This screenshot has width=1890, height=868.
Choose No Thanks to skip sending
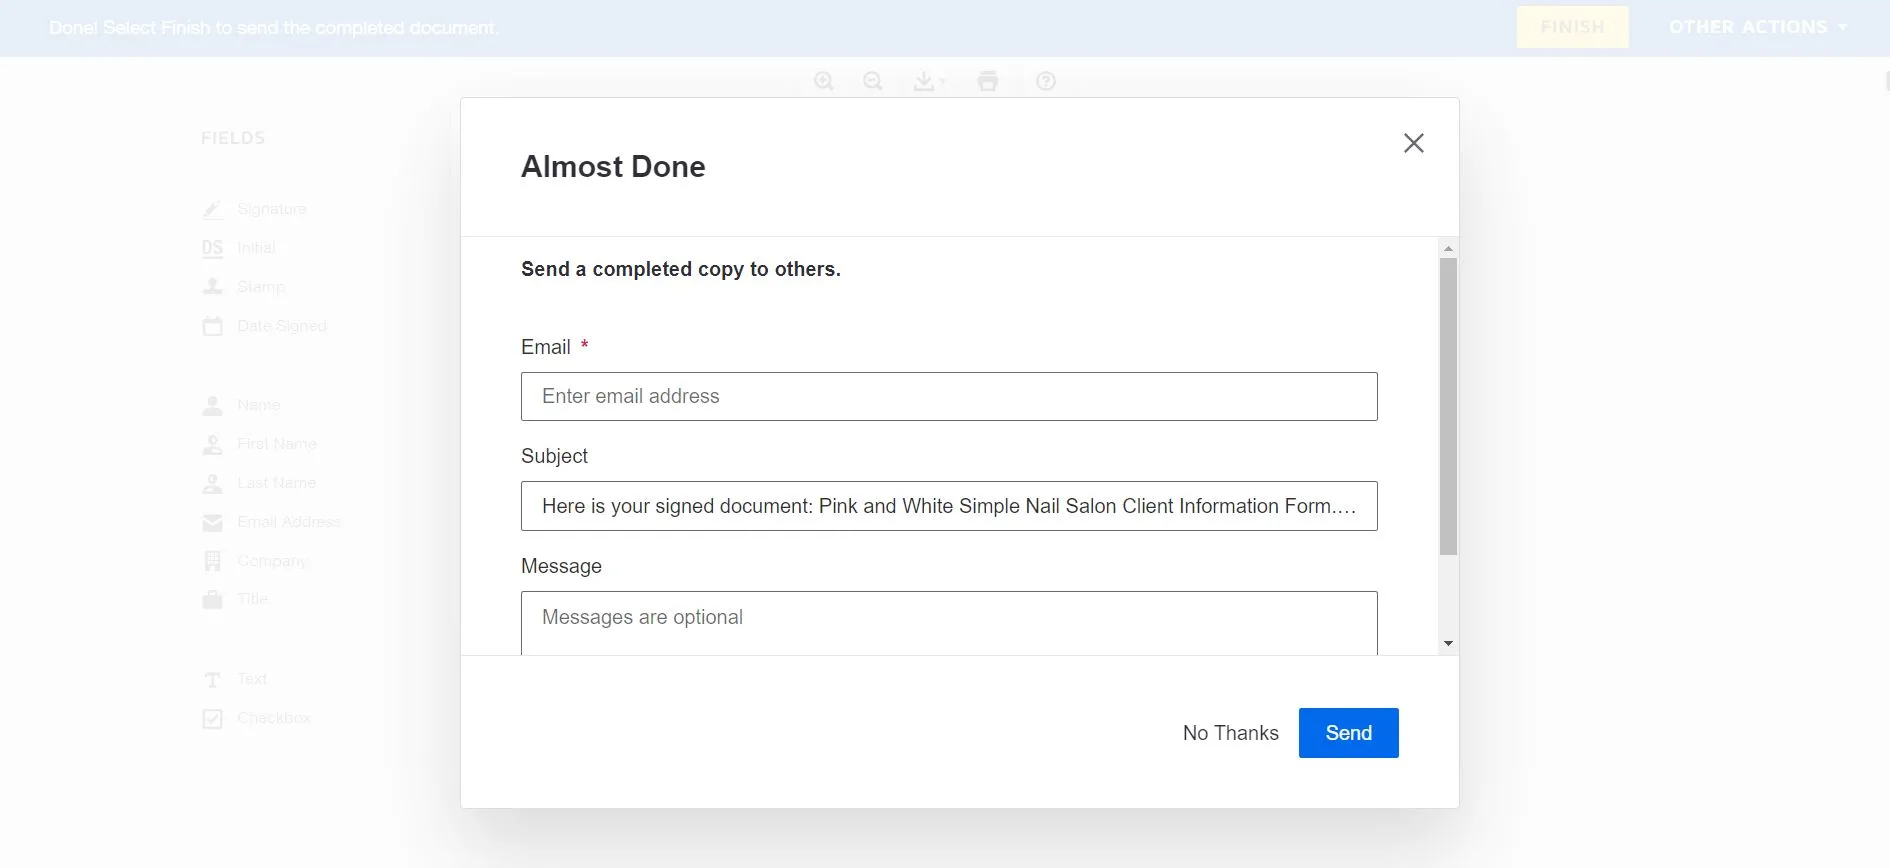point(1230,733)
